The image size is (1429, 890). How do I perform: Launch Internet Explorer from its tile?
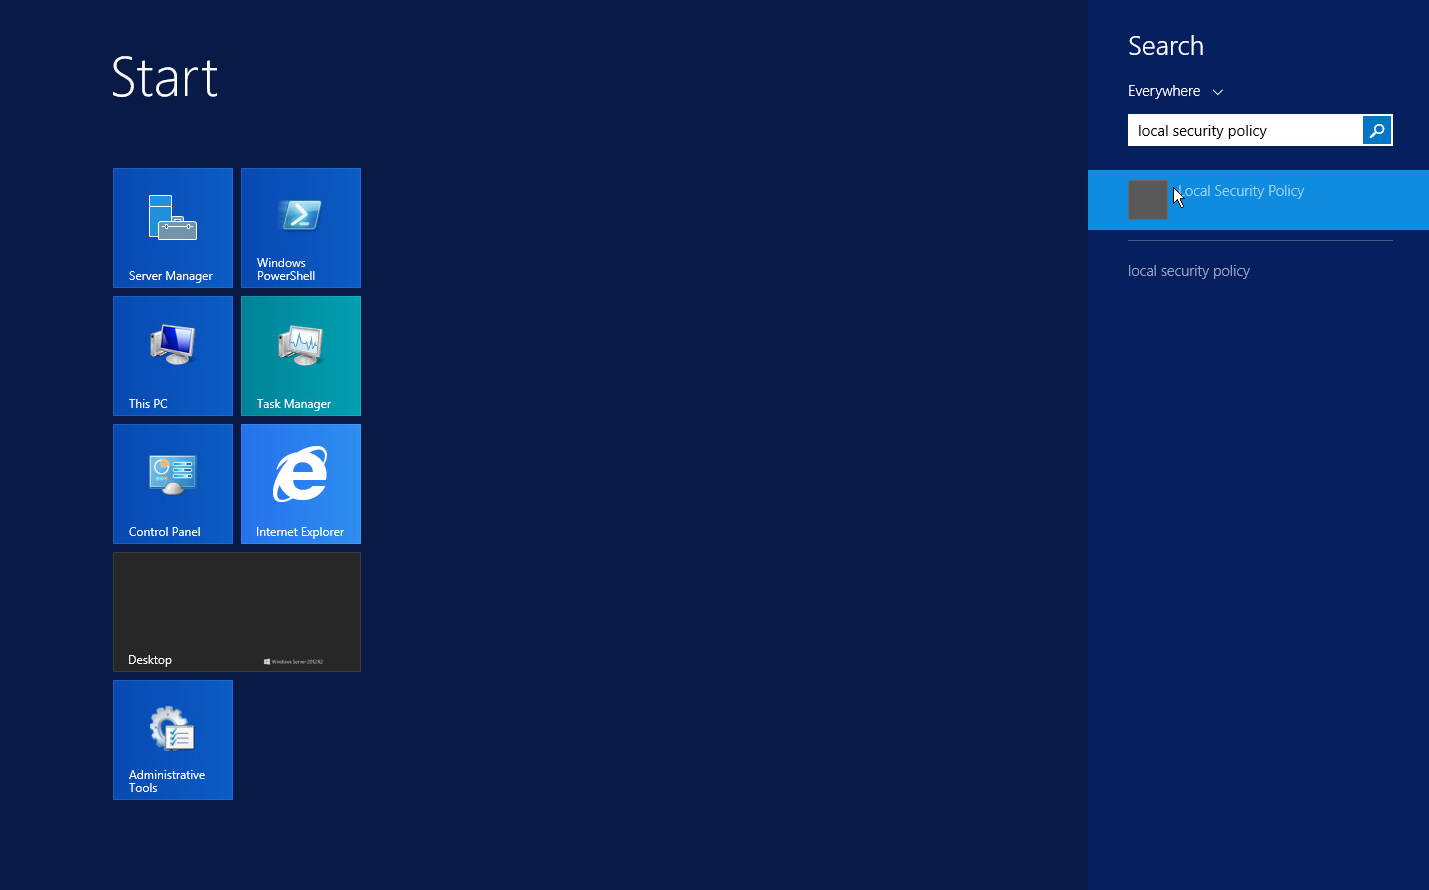click(301, 484)
